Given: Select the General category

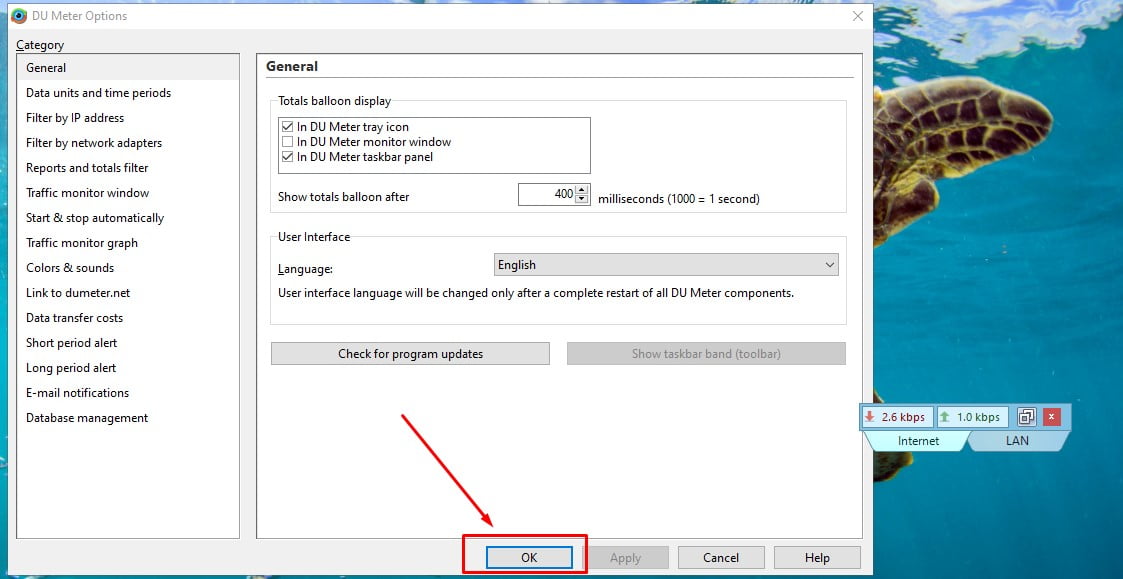Looking at the screenshot, I should click(x=128, y=68).
